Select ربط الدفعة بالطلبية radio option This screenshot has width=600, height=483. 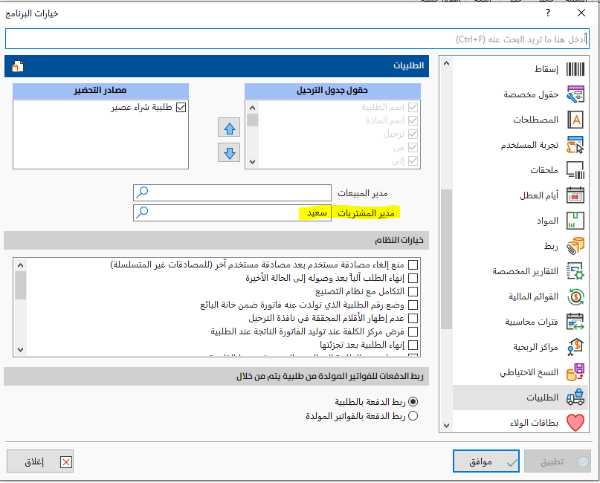click(x=413, y=402)
